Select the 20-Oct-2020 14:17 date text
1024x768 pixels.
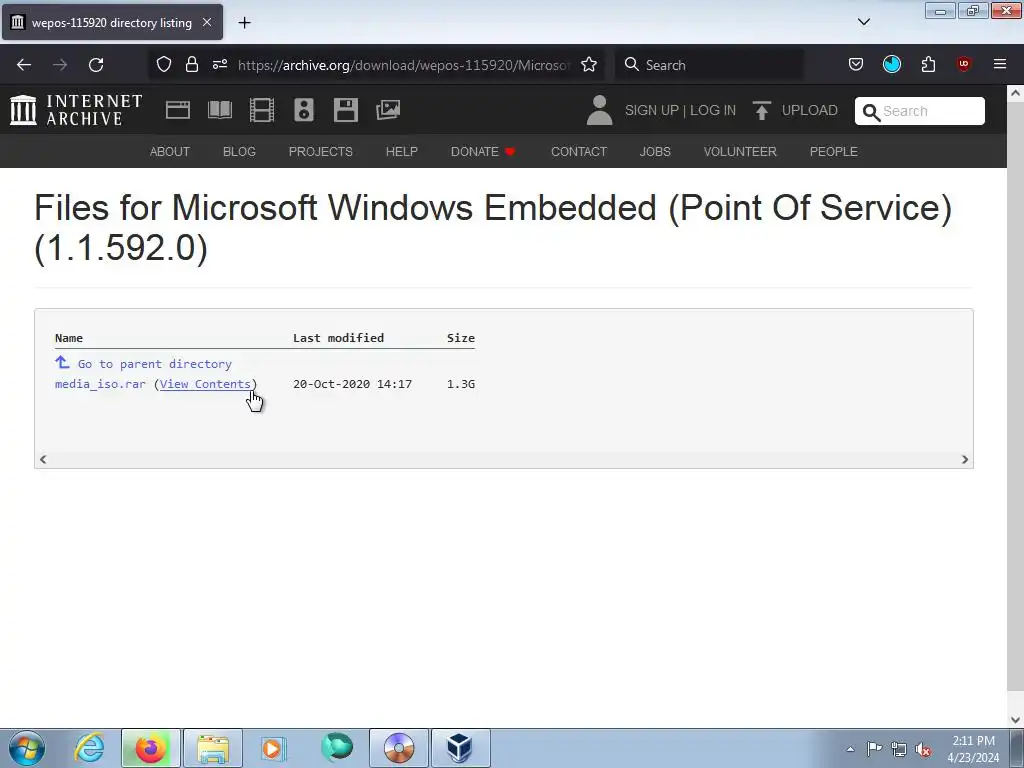click(x=353, y=384)
